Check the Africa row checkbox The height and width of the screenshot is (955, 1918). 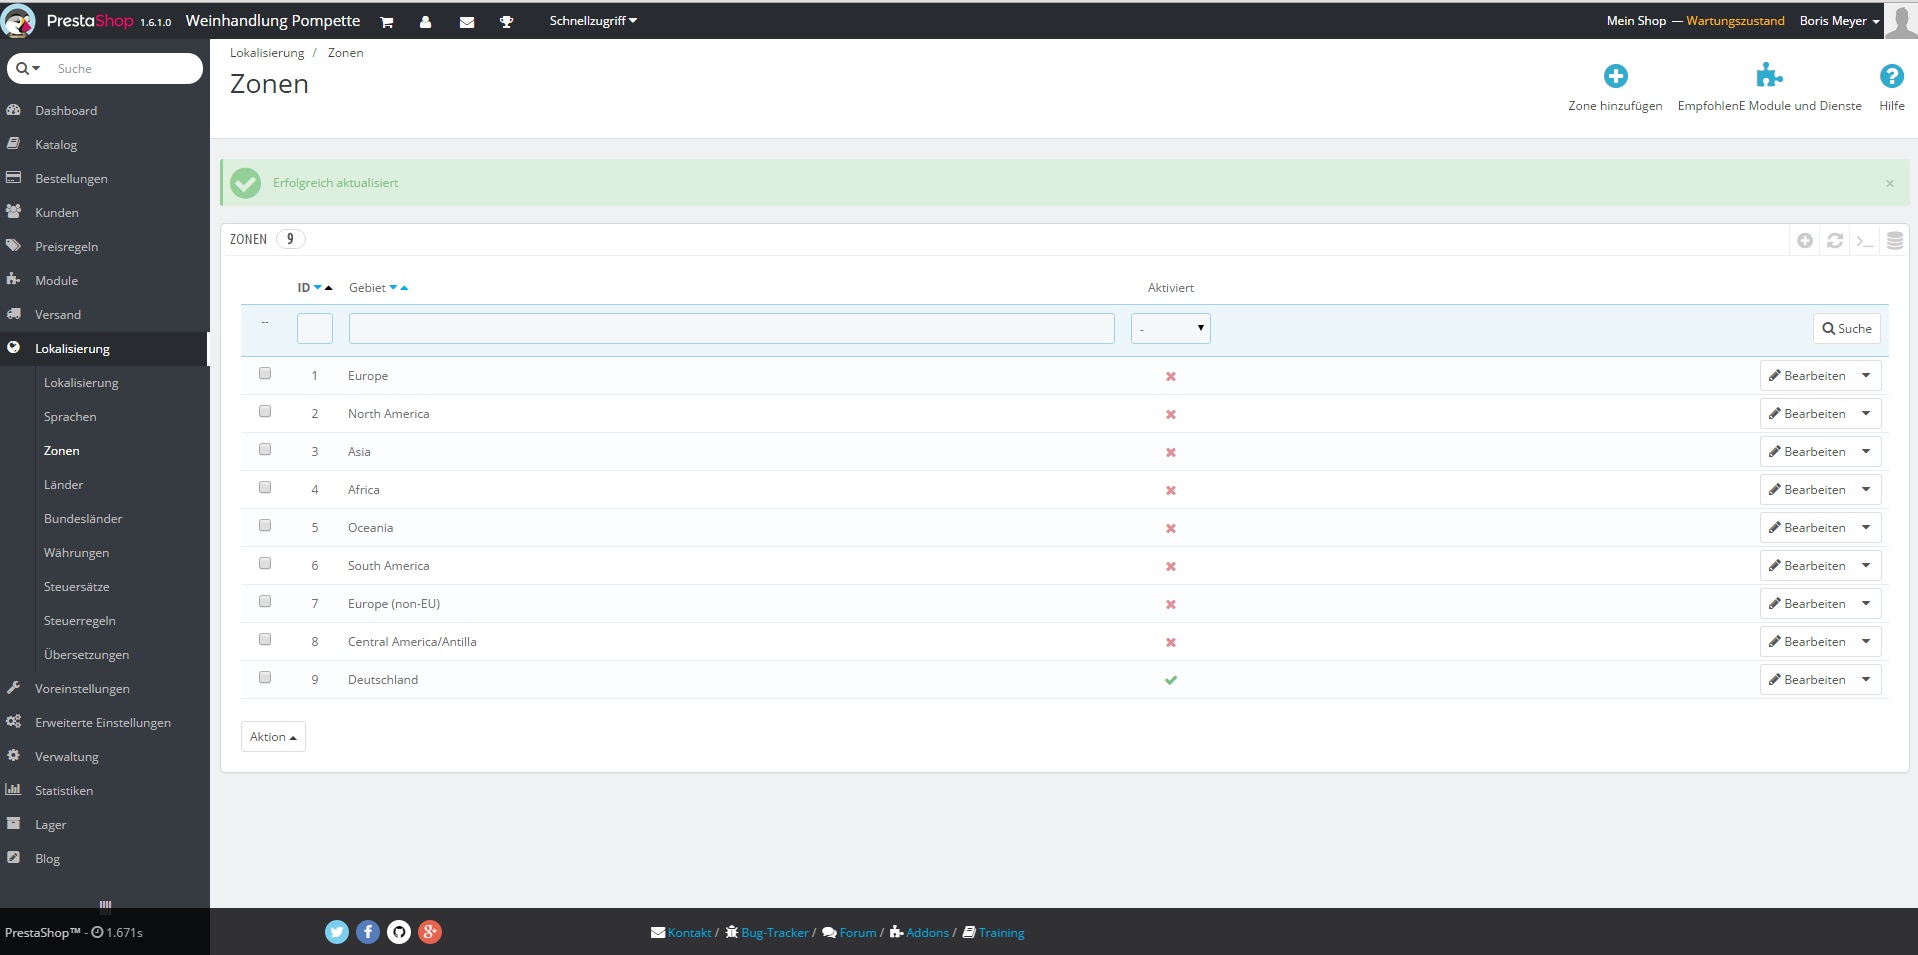[265, 488]
